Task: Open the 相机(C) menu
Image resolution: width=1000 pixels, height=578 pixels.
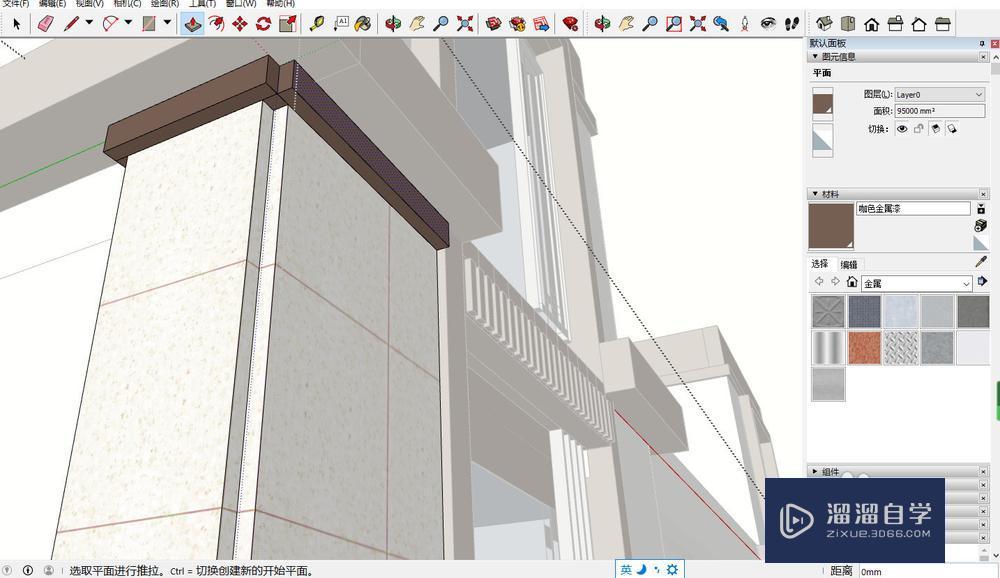Action: point(127,3)
